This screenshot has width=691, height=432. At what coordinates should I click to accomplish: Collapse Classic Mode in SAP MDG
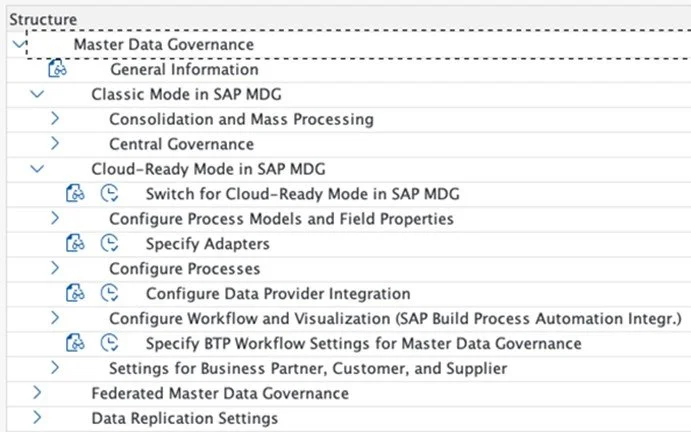coord(37,94)
